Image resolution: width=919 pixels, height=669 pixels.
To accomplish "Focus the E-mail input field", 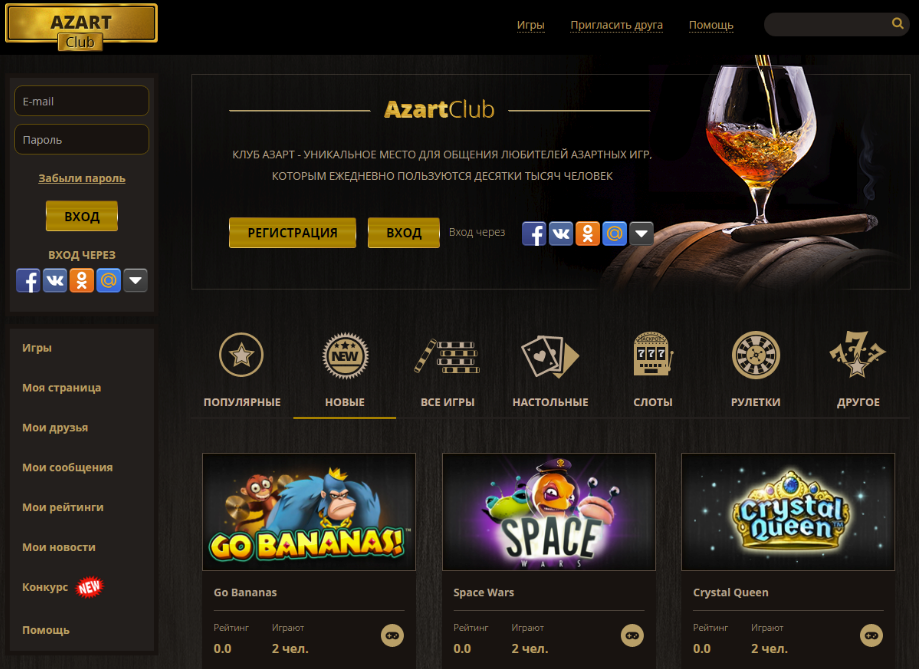I will tap(81, 101).
